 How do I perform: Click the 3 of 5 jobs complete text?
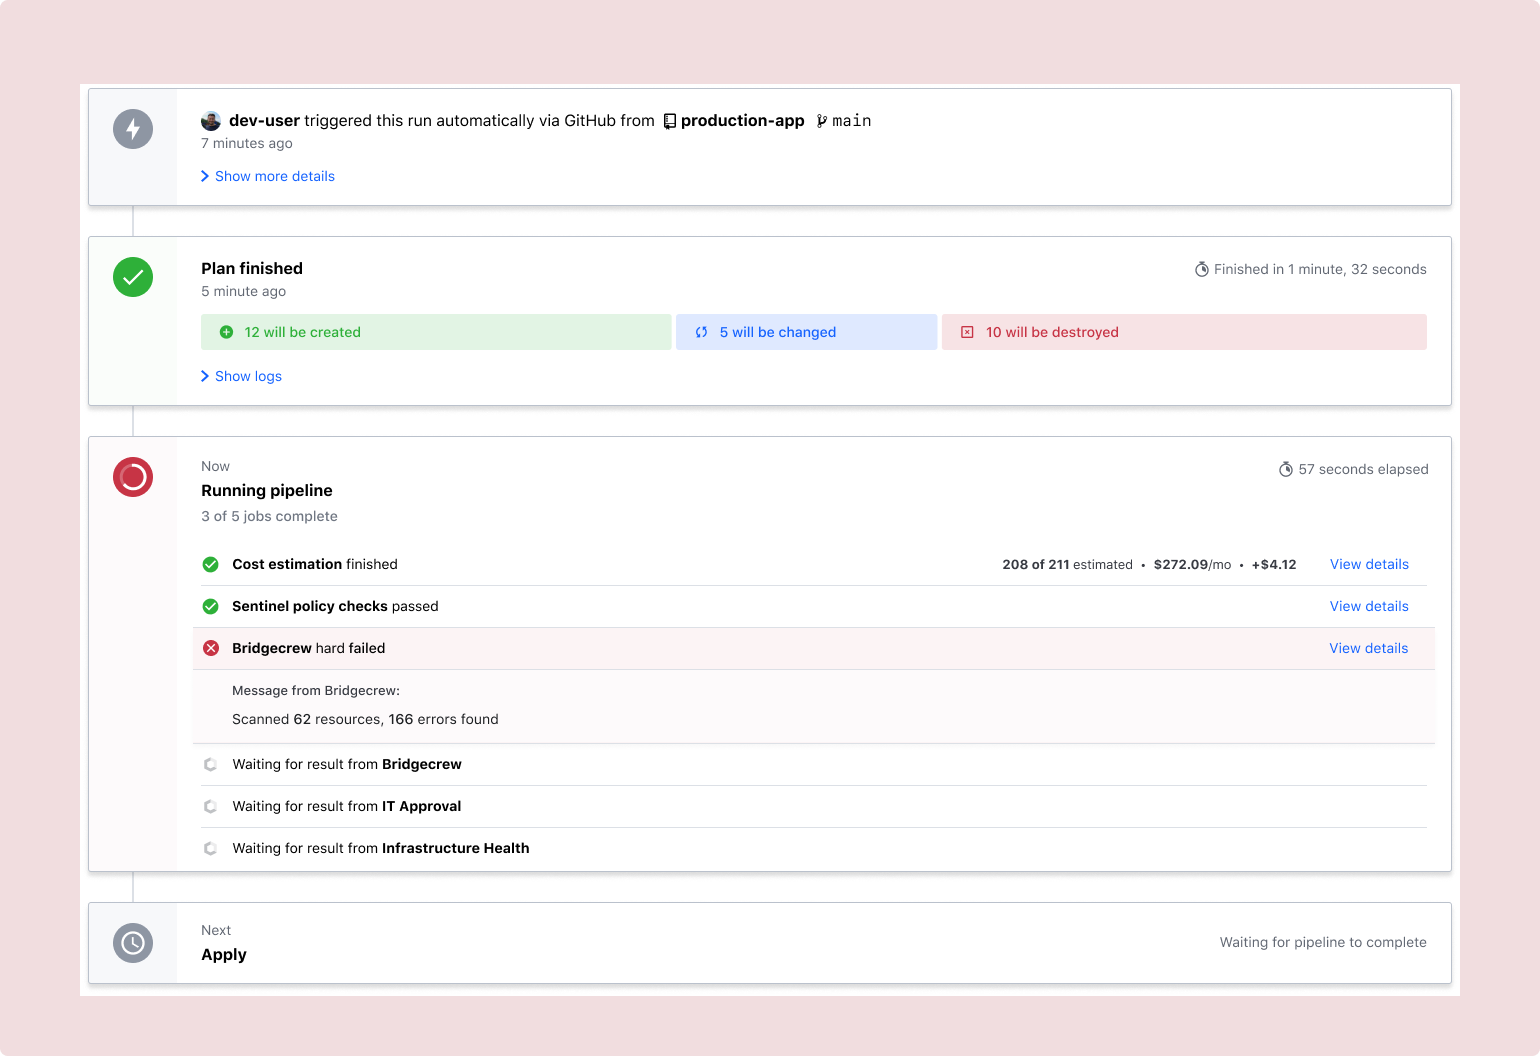(269, 516)
